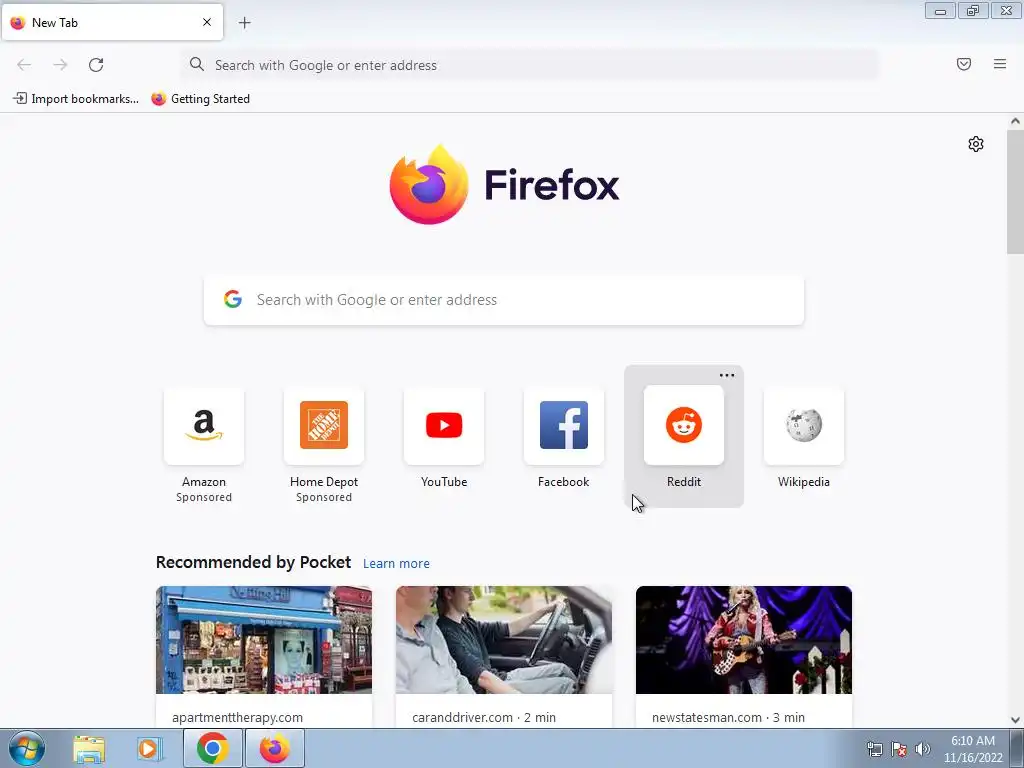Focus the center Google search box
The width and height of the screenshot is (1024, 768).
(x=504, y=300)
